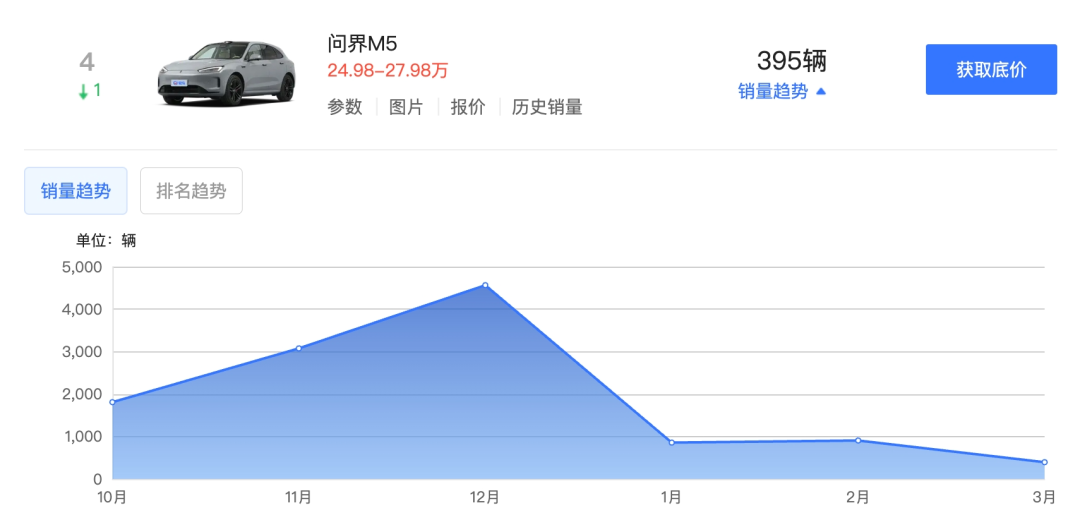The image size is (1080, 527).
Task: Click the 3月 data point on chart
Action: pos(1044,462)
